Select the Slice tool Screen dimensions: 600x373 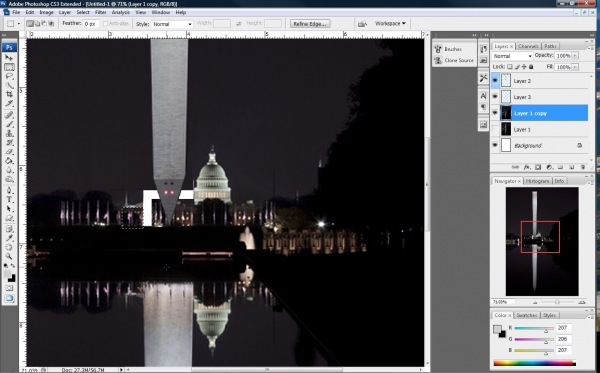(9, 103)
